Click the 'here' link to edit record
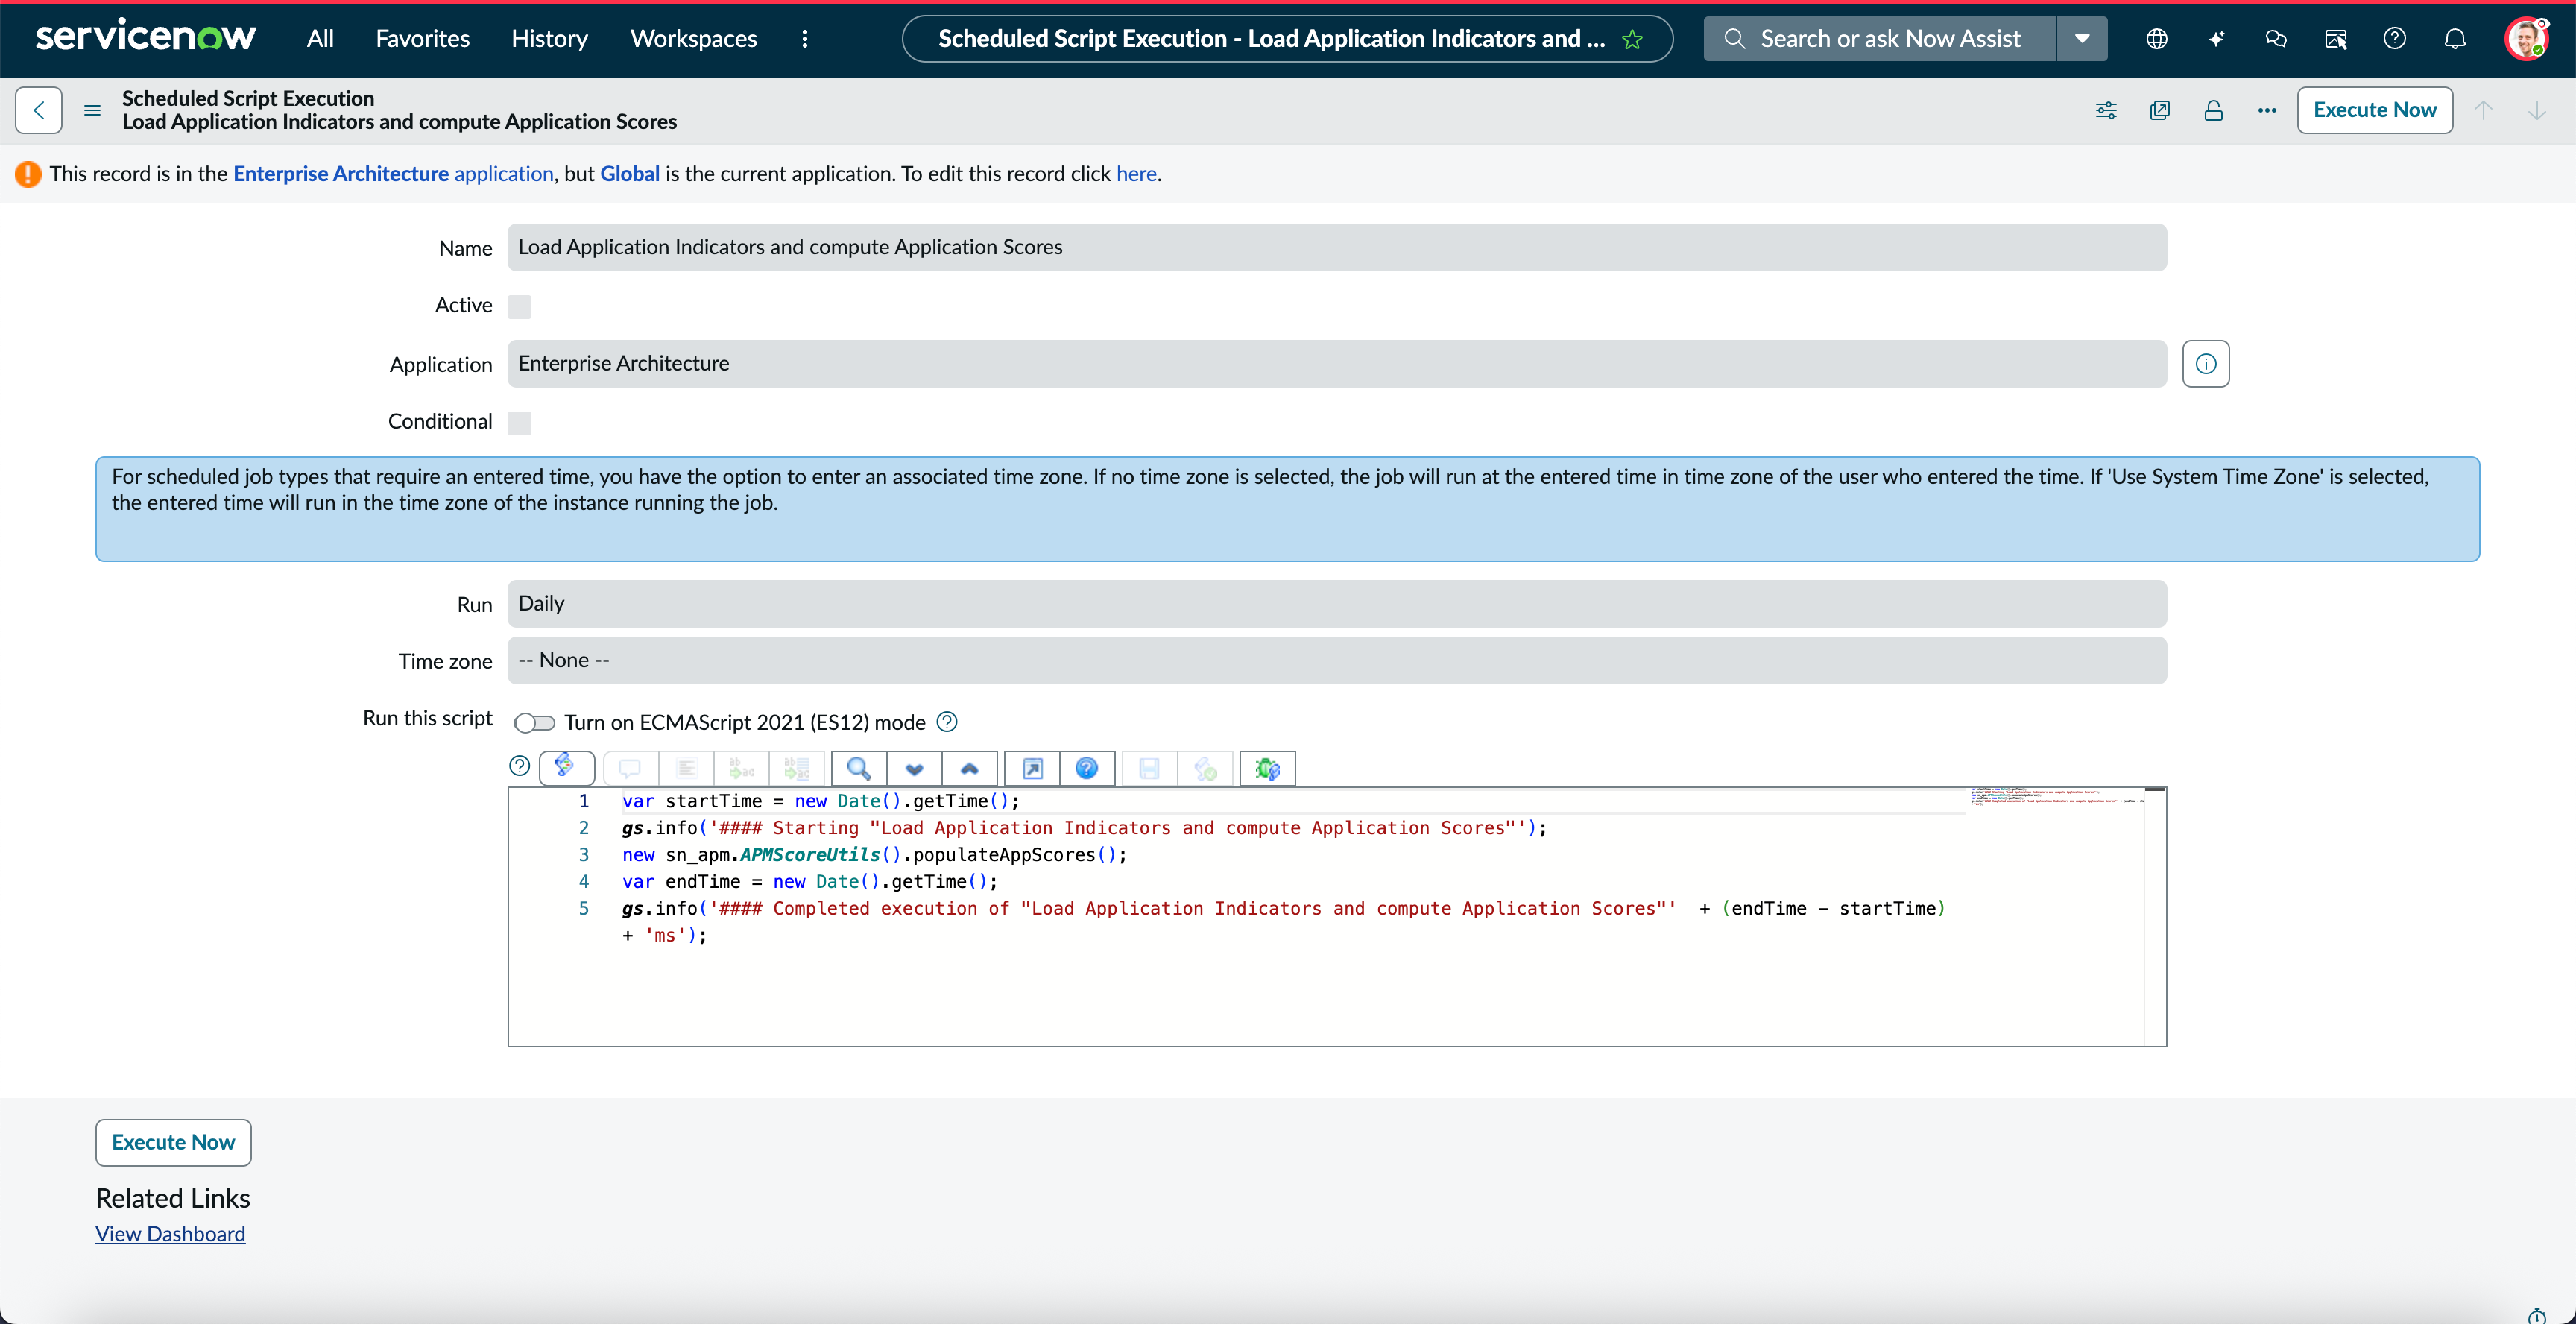This screenshot has height=1324, width=2576. point(1136,174)
